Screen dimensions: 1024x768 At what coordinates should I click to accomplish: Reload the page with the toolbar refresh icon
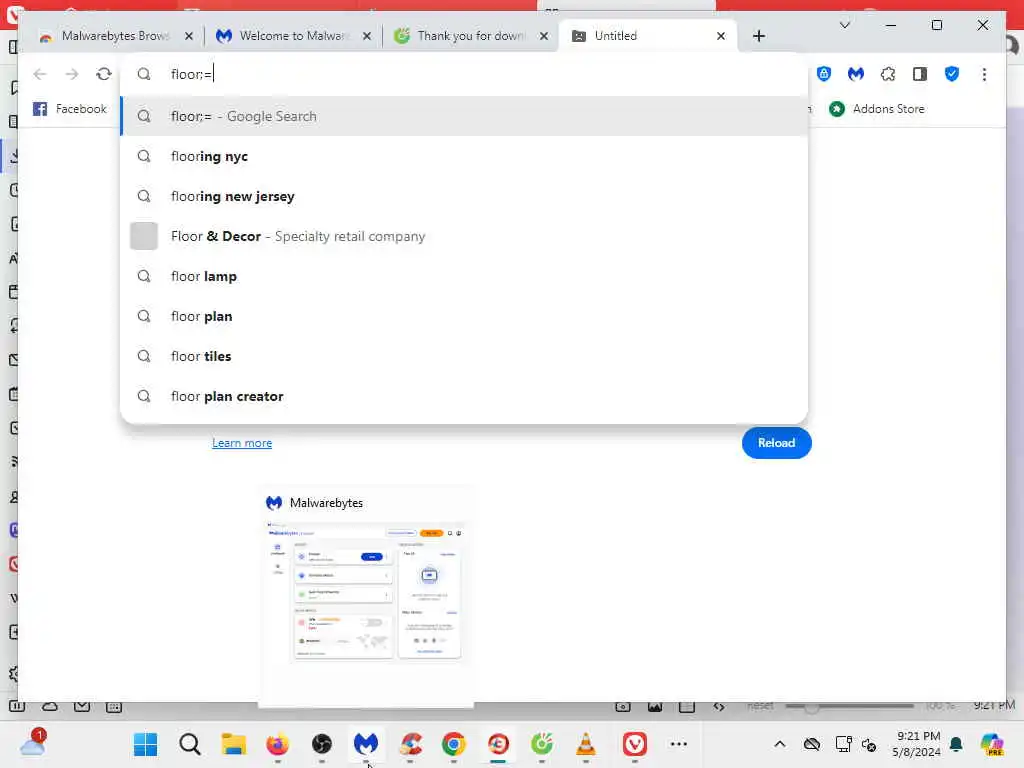click(x=104, y=74)
